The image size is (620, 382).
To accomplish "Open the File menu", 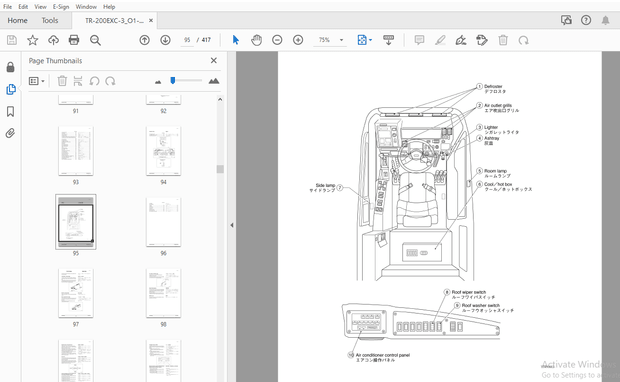I will 8,7.
